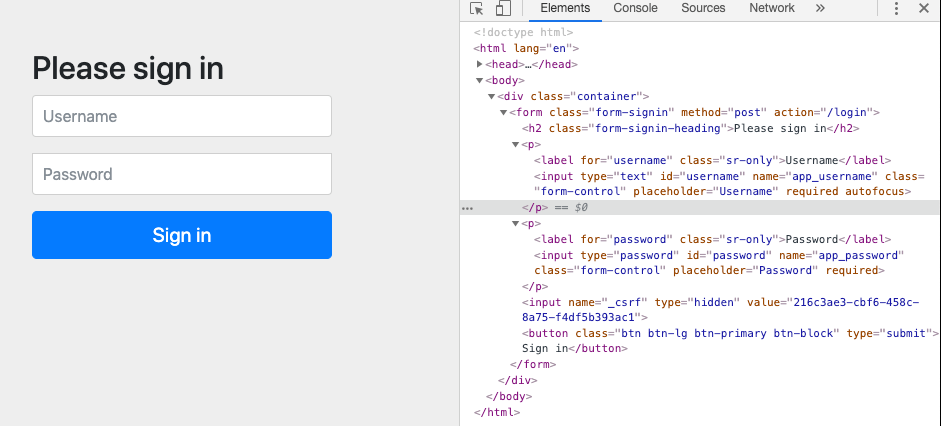This screenshot has height=426, width=941.
Task: Switch to the Sources tab
Action: [x=703, y=8]
